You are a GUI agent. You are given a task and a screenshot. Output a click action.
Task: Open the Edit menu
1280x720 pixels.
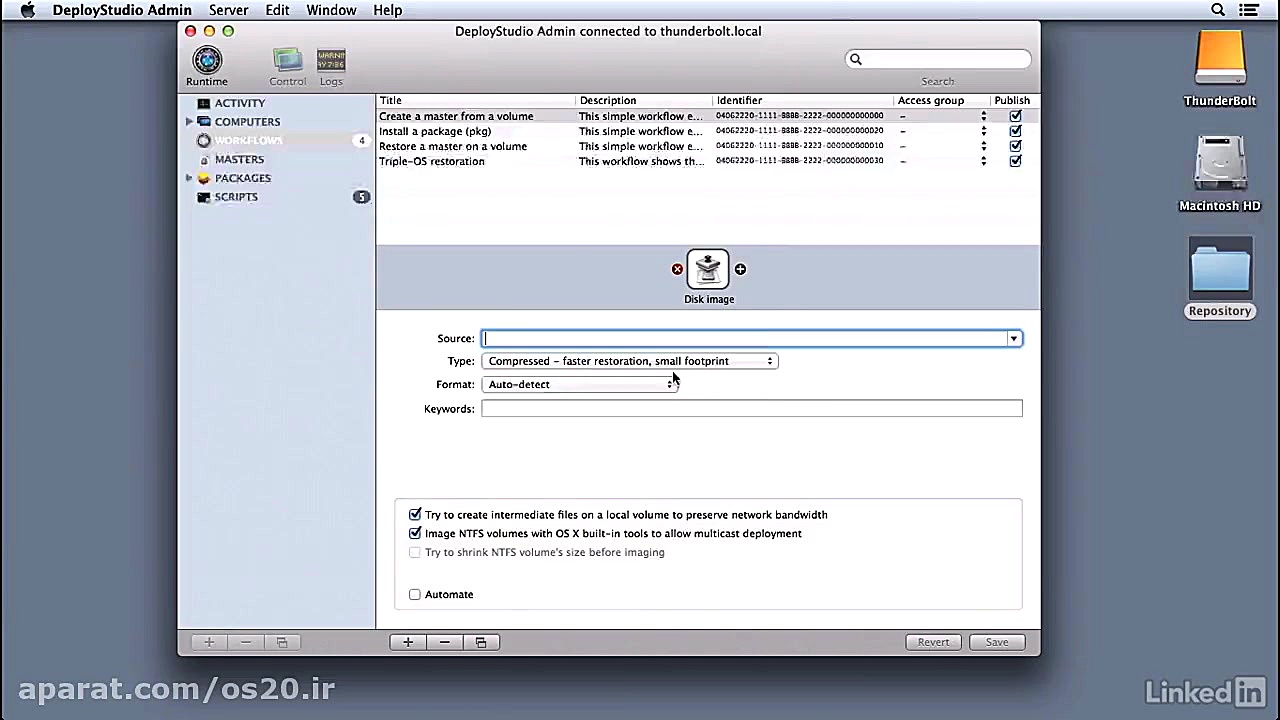point(277,10)
